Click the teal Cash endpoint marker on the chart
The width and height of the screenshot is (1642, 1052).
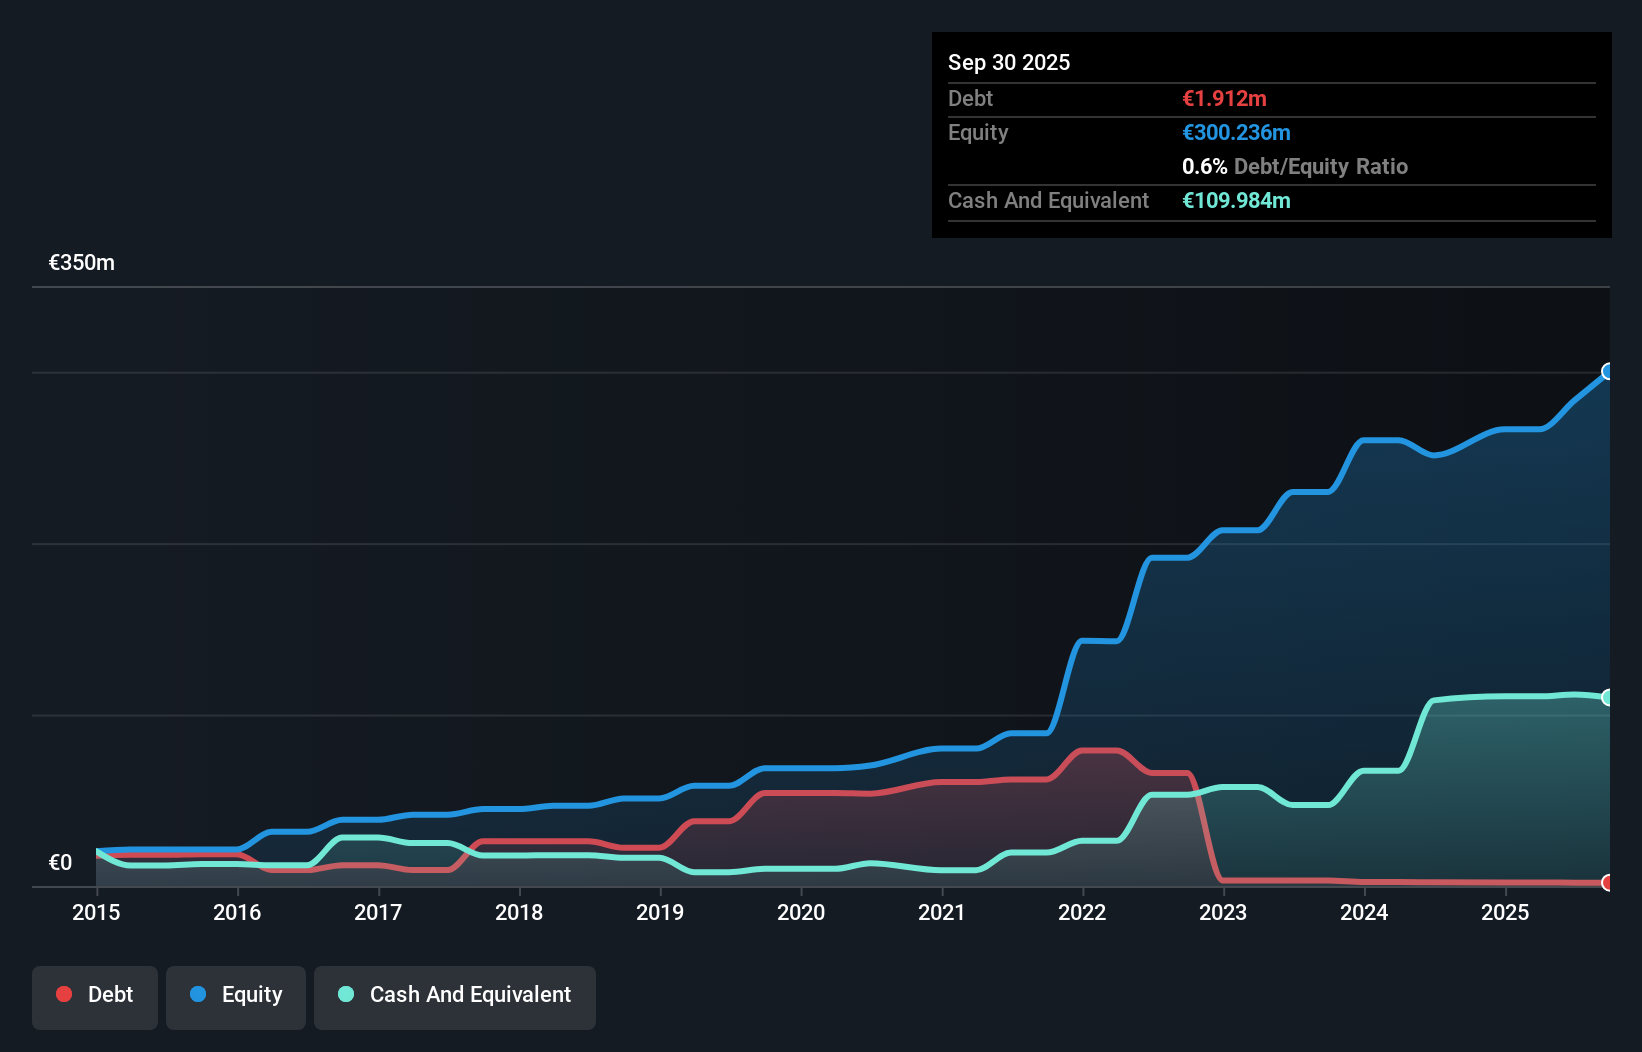tap(1607, 697)
